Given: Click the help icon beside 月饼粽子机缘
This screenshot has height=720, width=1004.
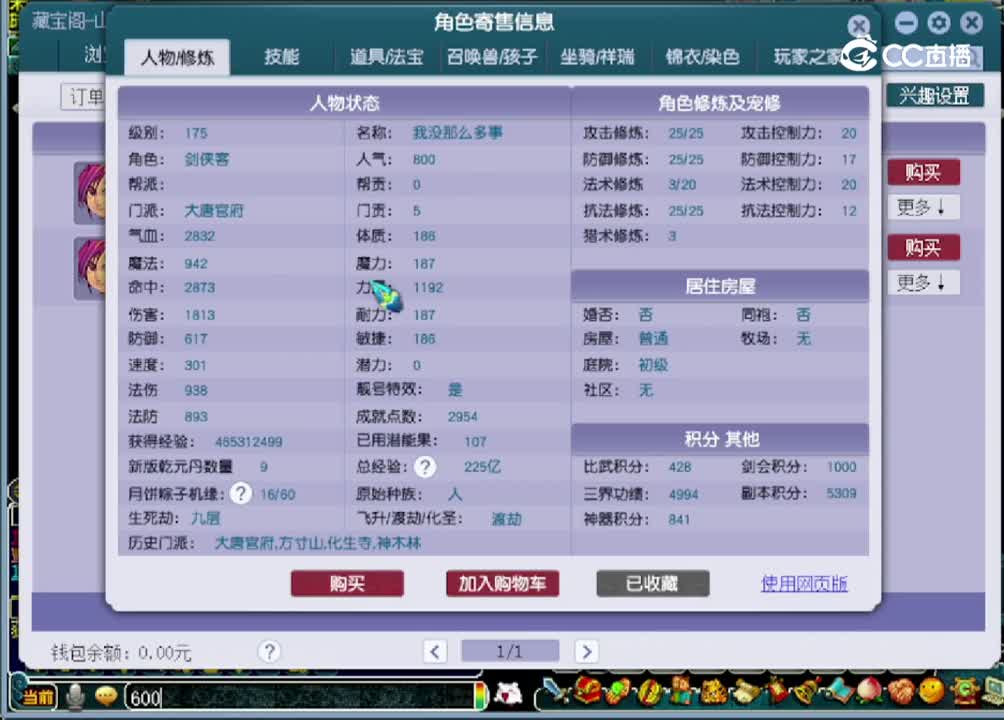Looking at the screenshot, I should pyautogui.click(x=240, y=492).
